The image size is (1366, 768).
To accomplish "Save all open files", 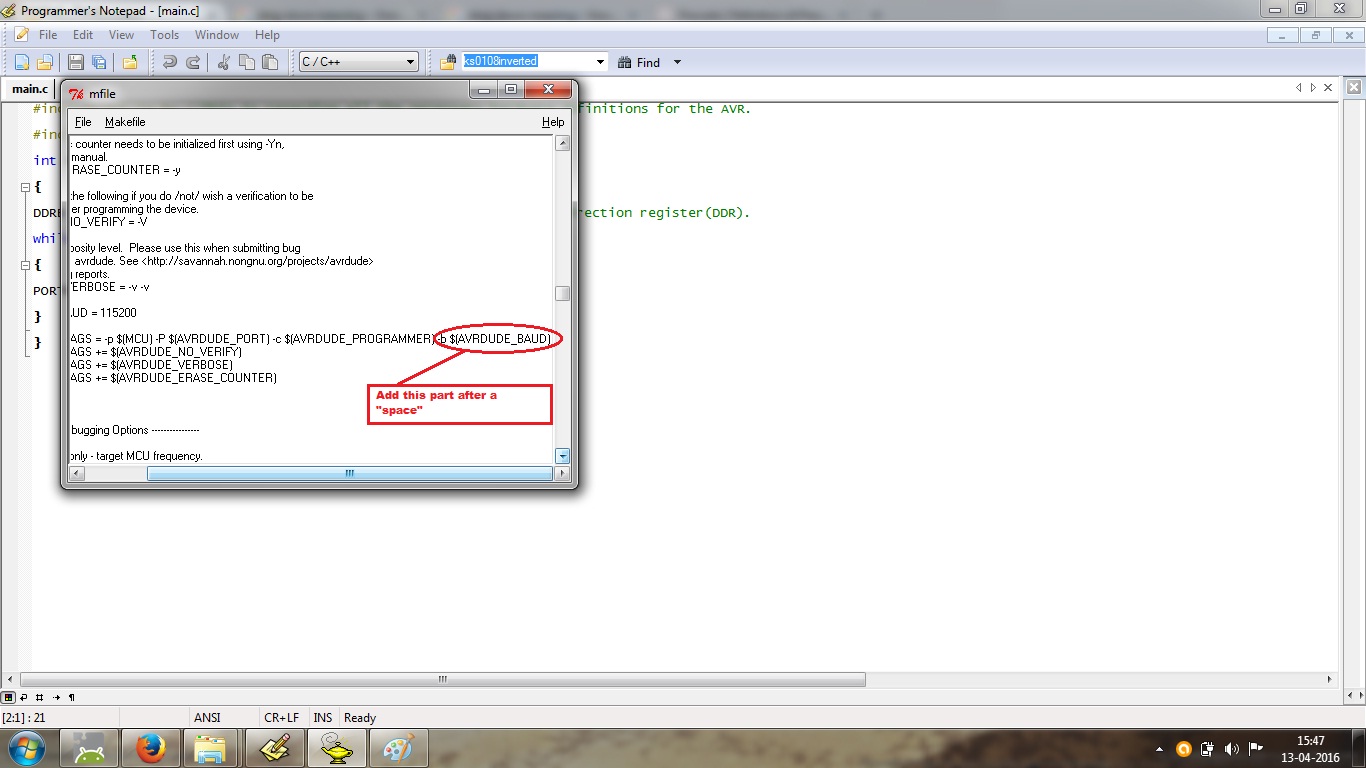I will coord(100,61).
